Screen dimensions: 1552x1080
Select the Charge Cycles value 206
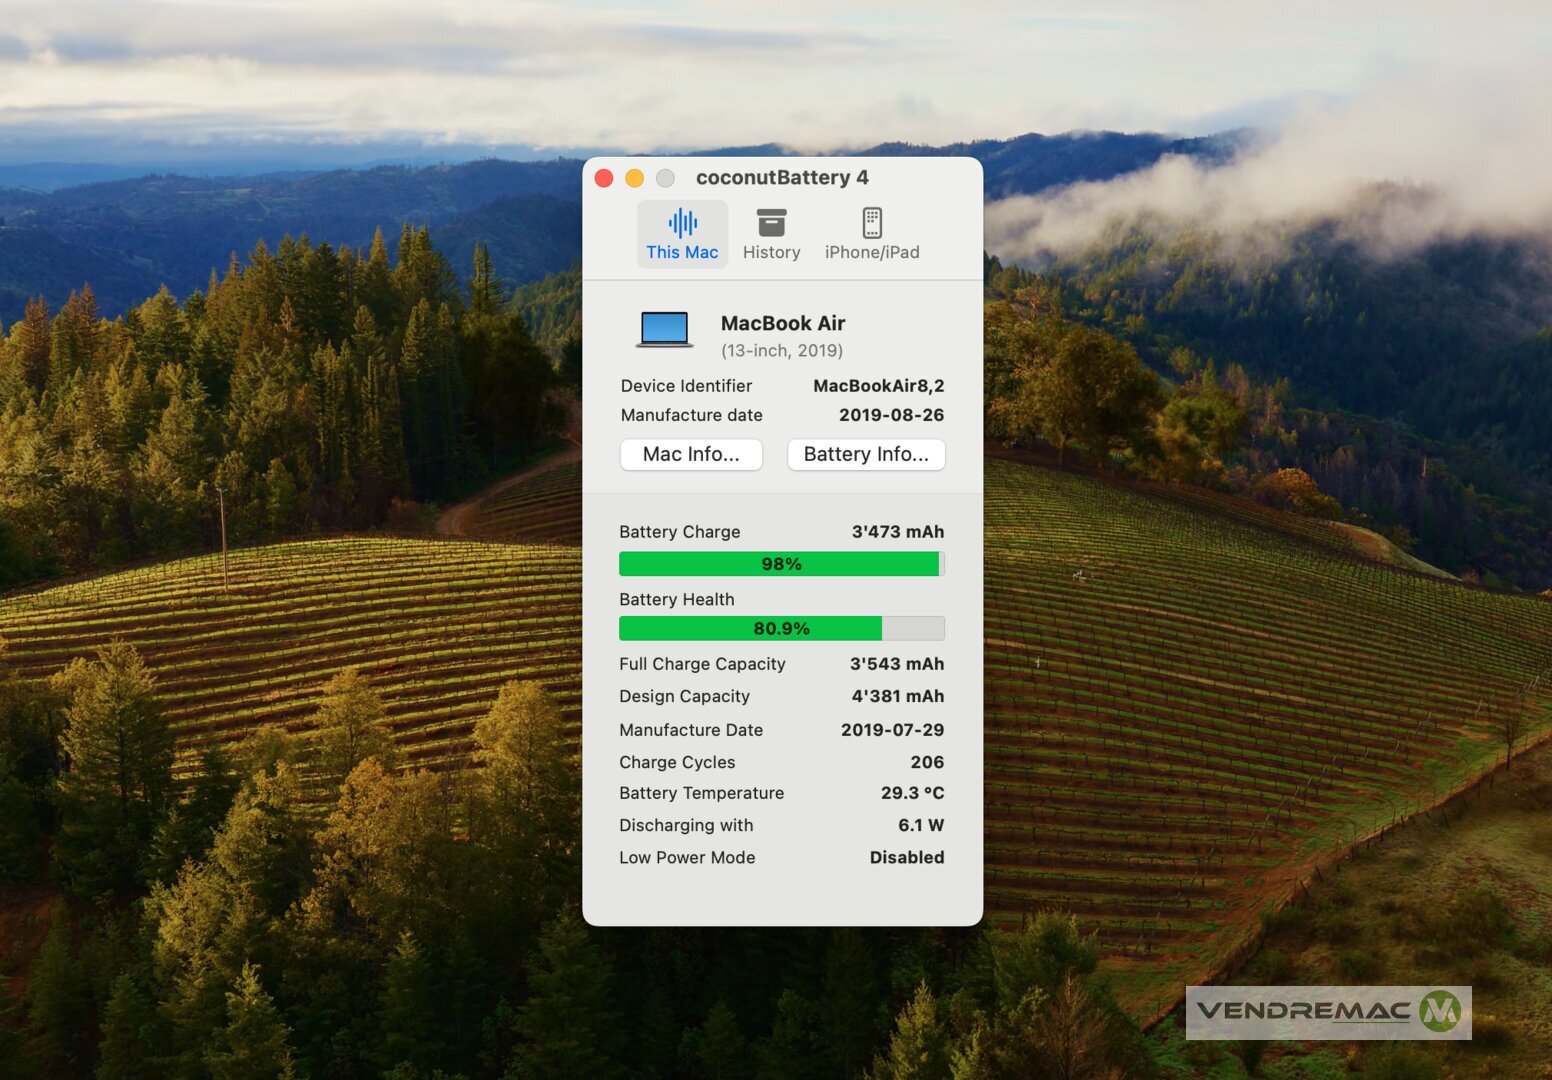pyautogui.click(x=926, y=762)
